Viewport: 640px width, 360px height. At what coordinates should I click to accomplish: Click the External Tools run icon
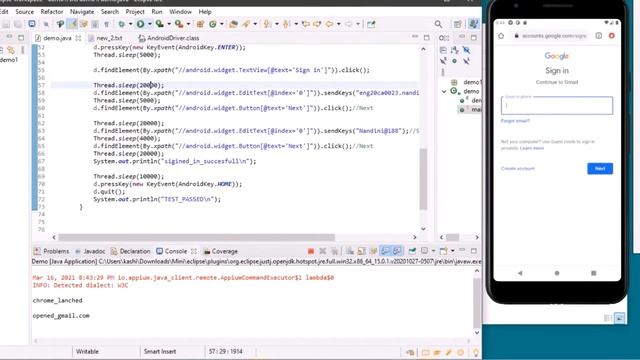coord(179,24)
